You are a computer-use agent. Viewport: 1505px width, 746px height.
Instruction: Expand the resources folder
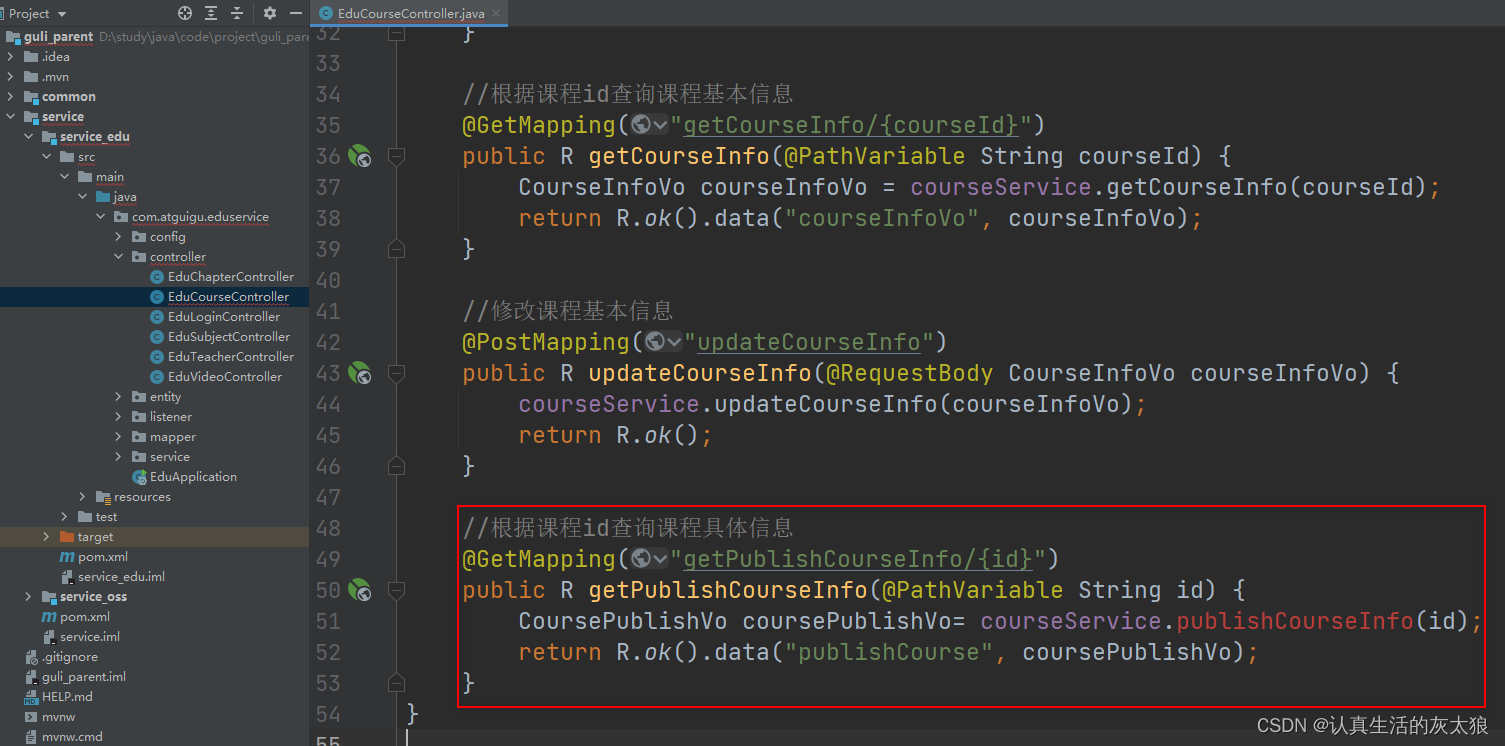83,497
